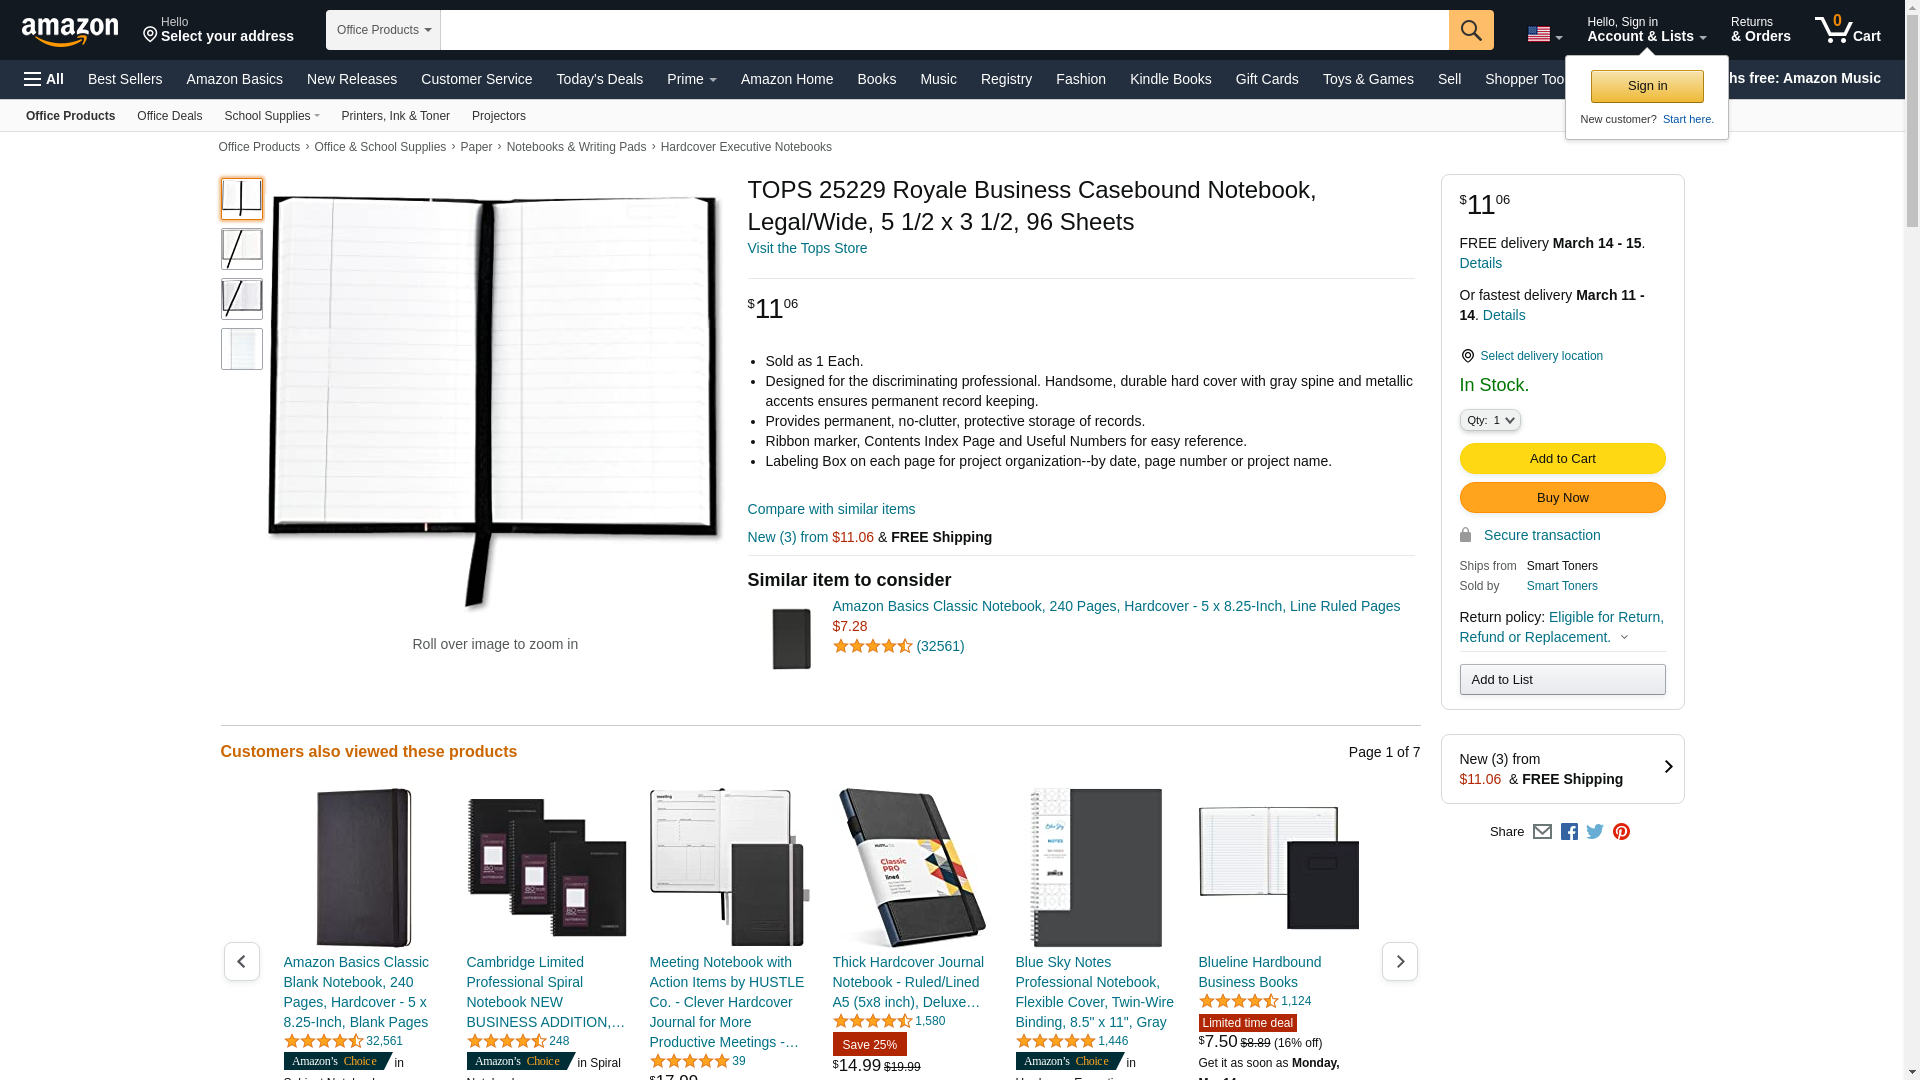The width and height of the screenshot is (1920, 1080).
Task: Show next carousel page arrow
Action: point(1399,961)
